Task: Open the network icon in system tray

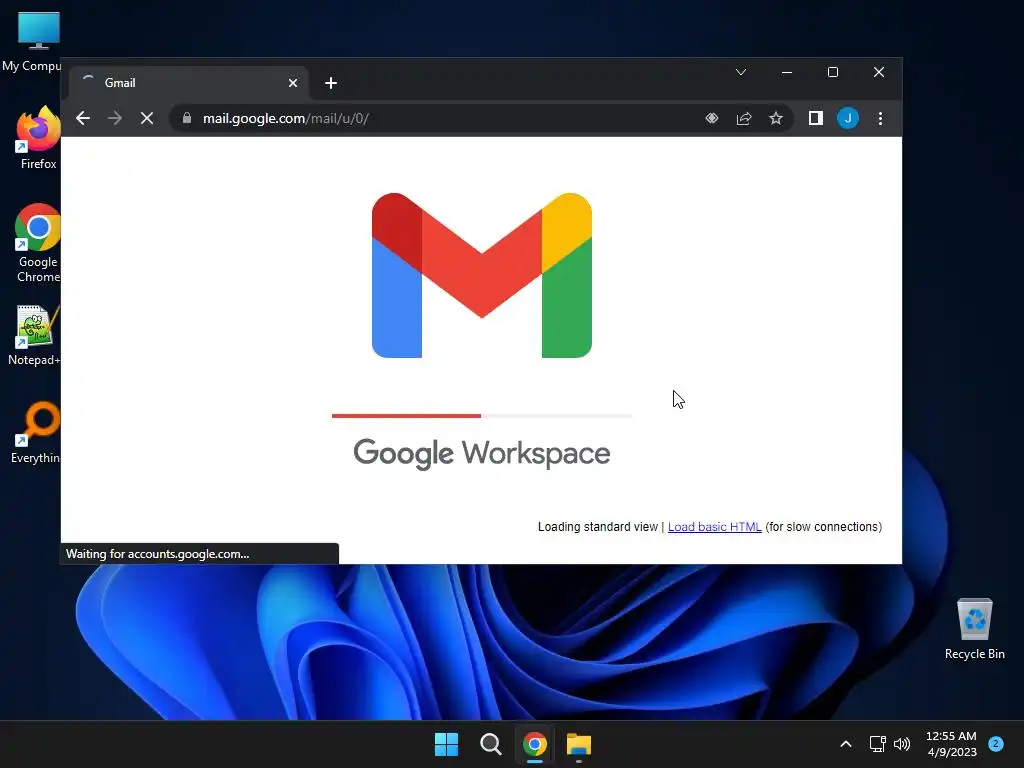Action: (x=877, y=744)
